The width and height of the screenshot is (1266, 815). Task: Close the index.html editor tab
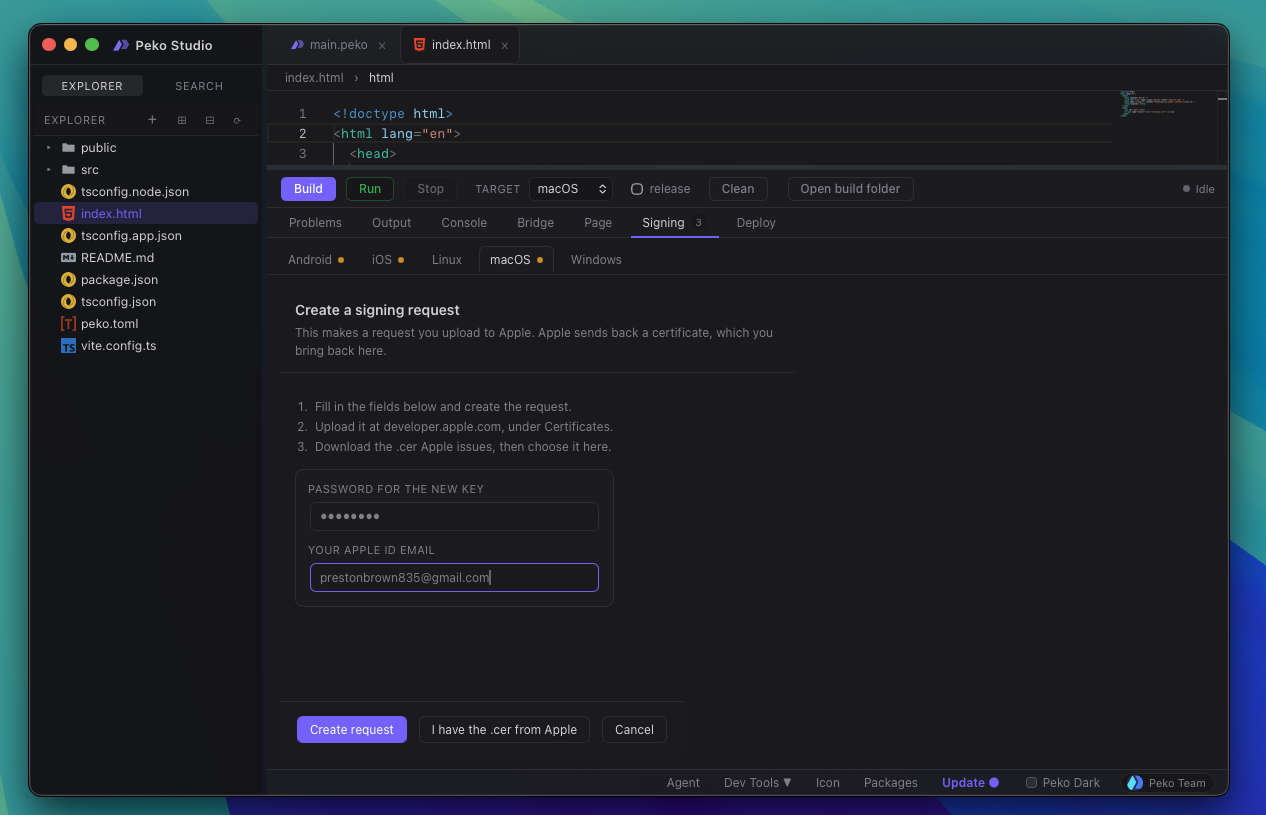[505, 46]
